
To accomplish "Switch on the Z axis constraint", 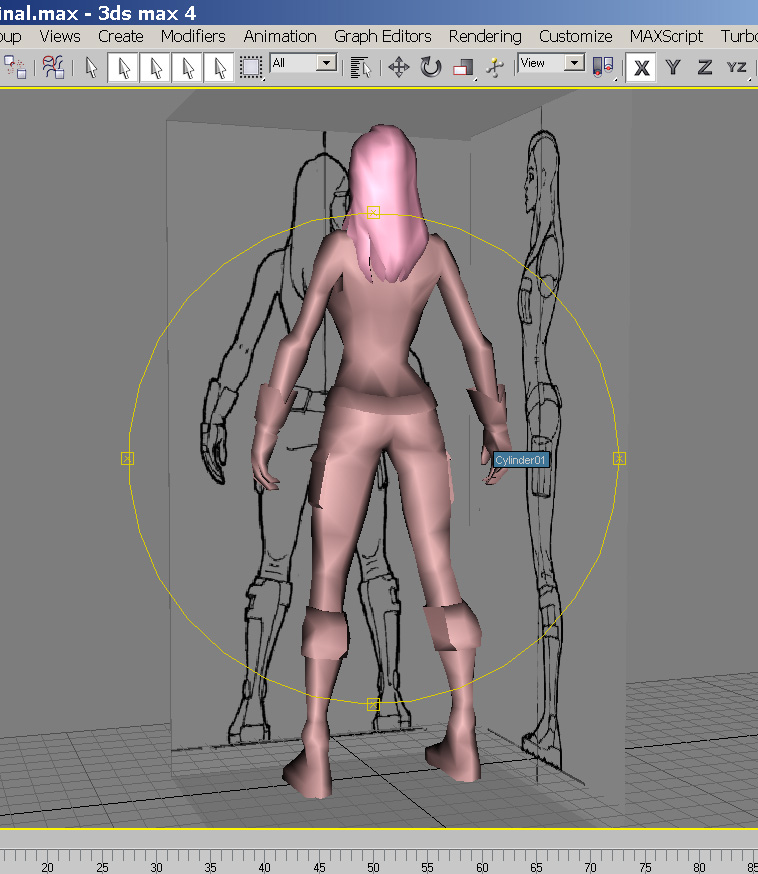I will pos(704,67).
